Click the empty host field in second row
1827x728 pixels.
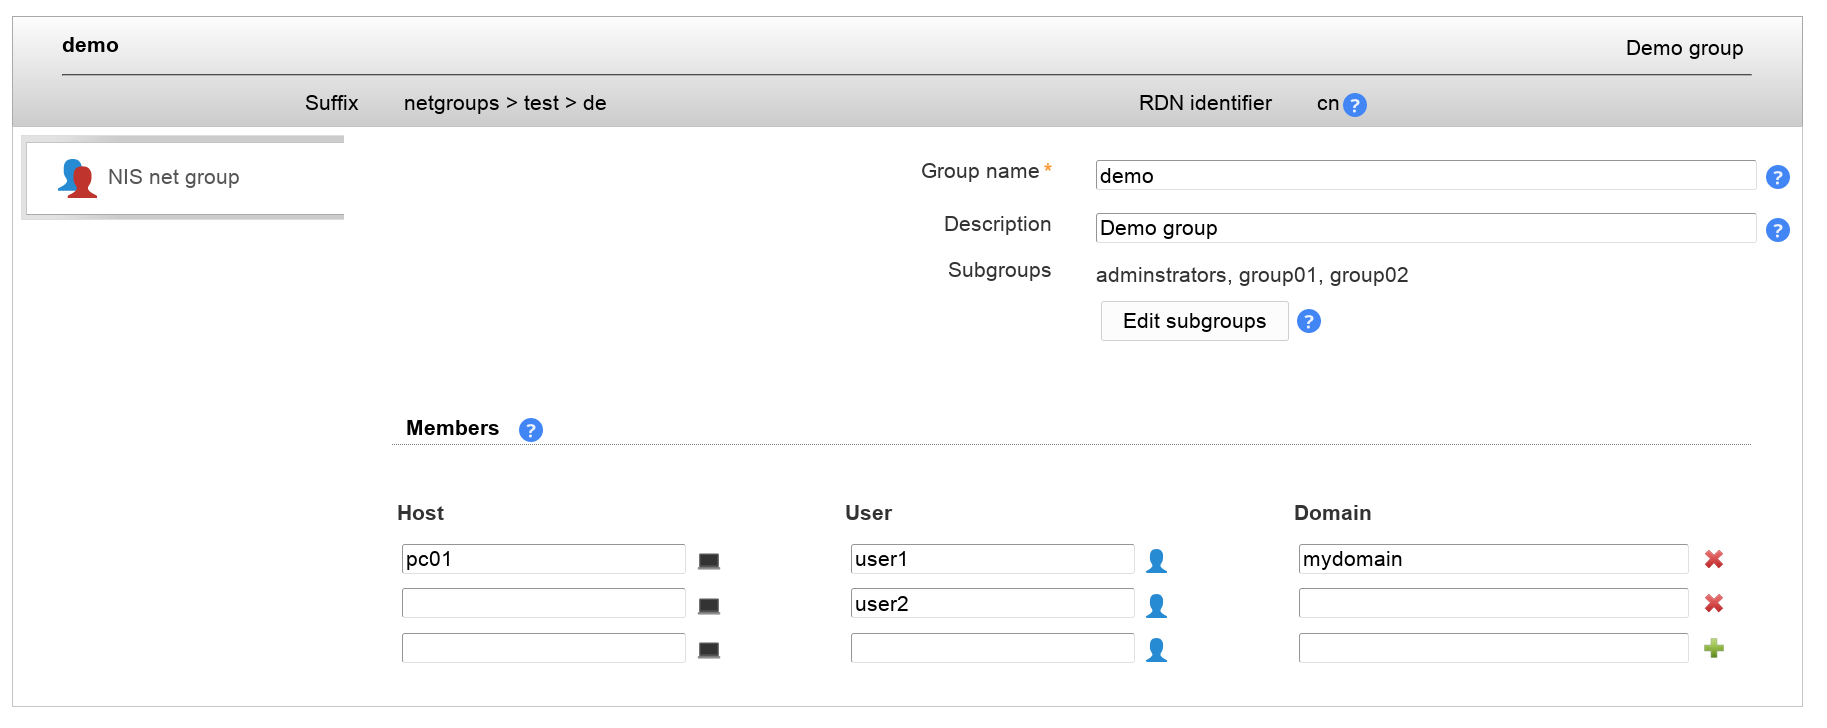[543, 603]
